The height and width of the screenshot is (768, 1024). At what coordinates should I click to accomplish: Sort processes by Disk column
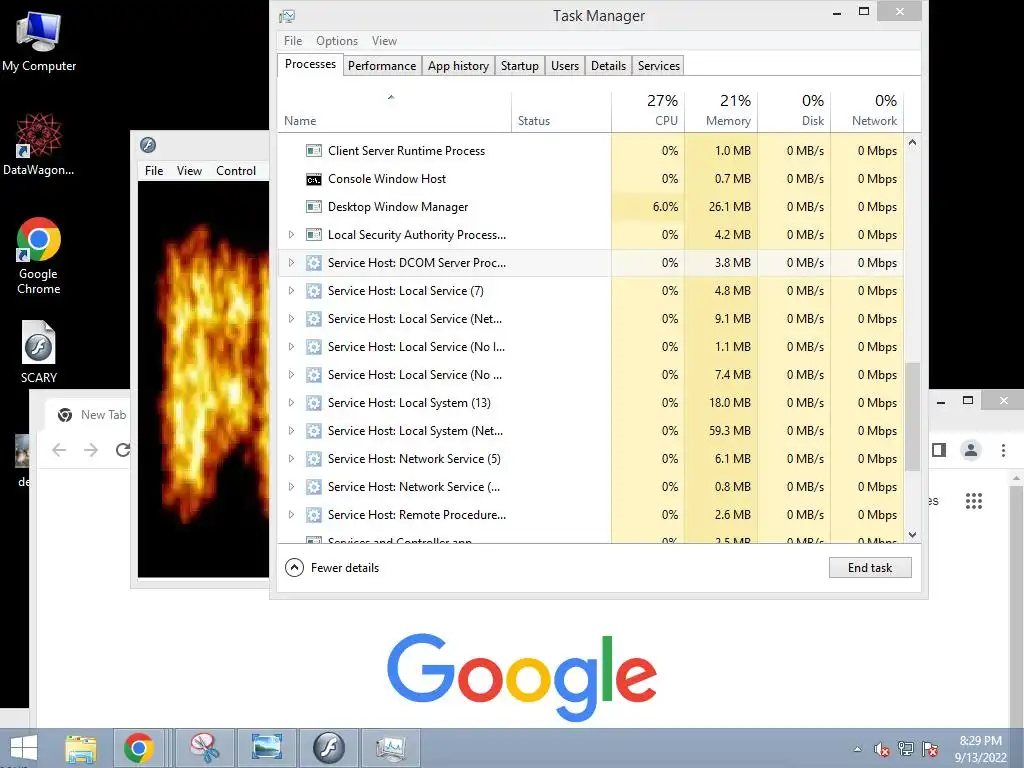(x=794, y=111)
